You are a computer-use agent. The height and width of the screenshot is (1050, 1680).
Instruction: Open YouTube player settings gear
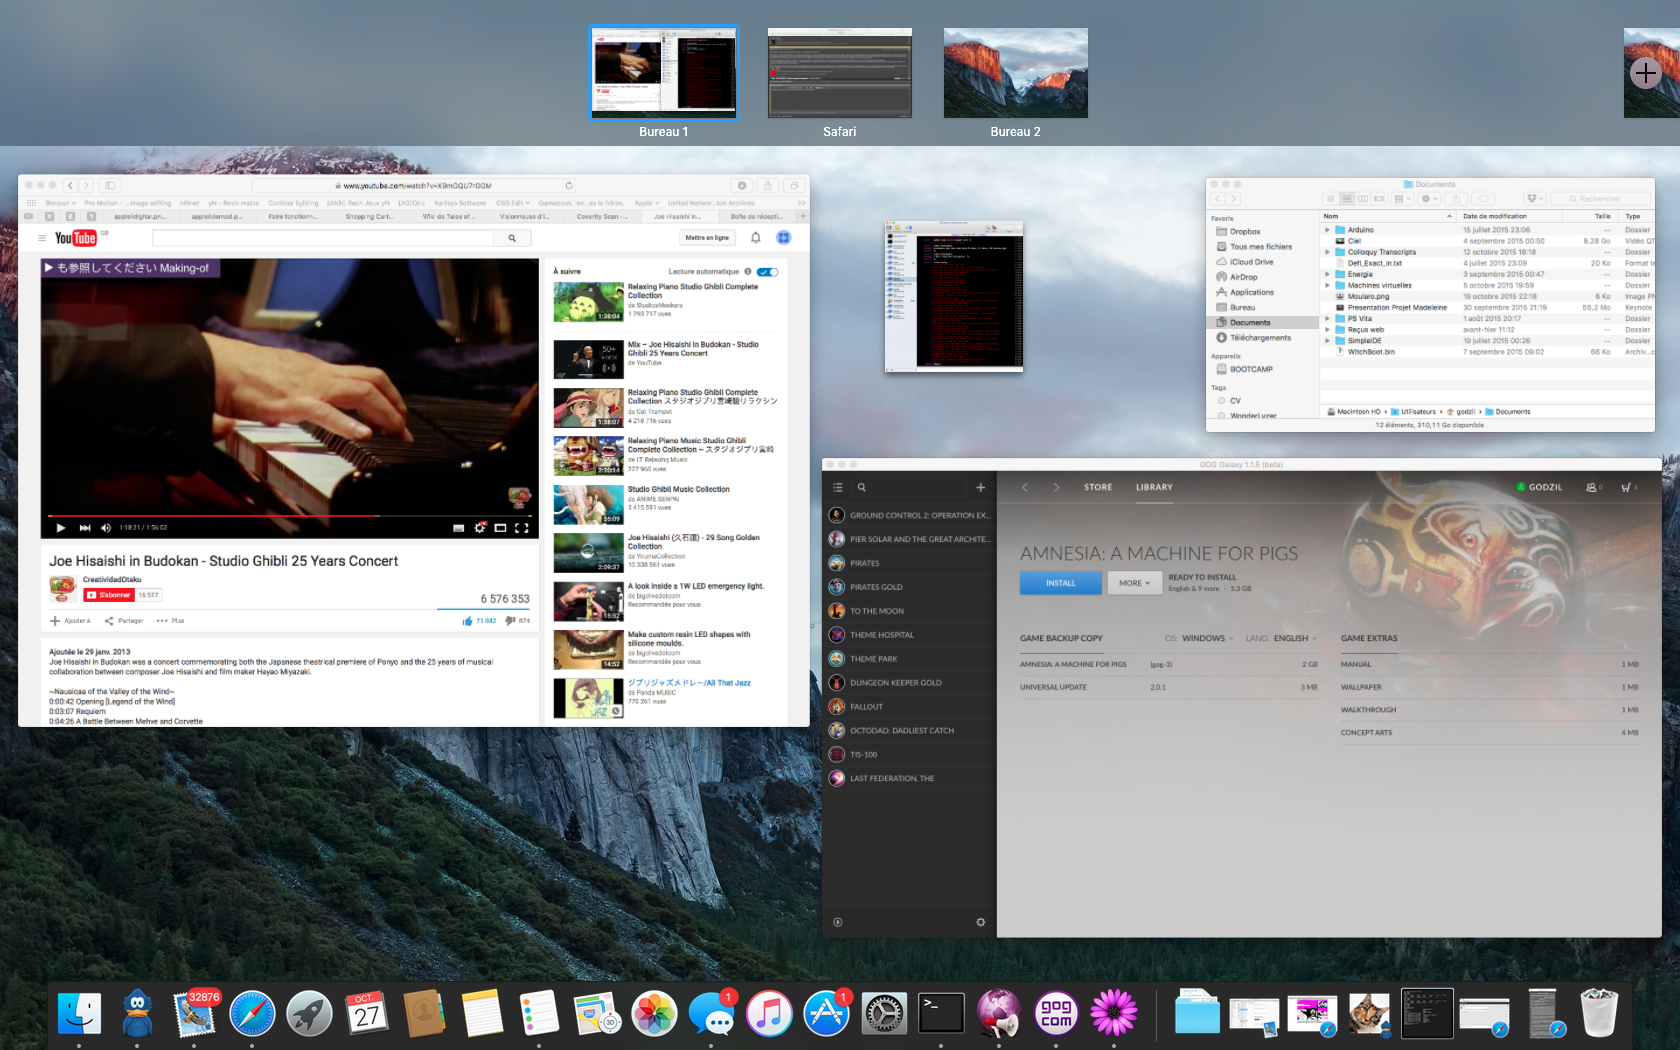click(480, 528)
